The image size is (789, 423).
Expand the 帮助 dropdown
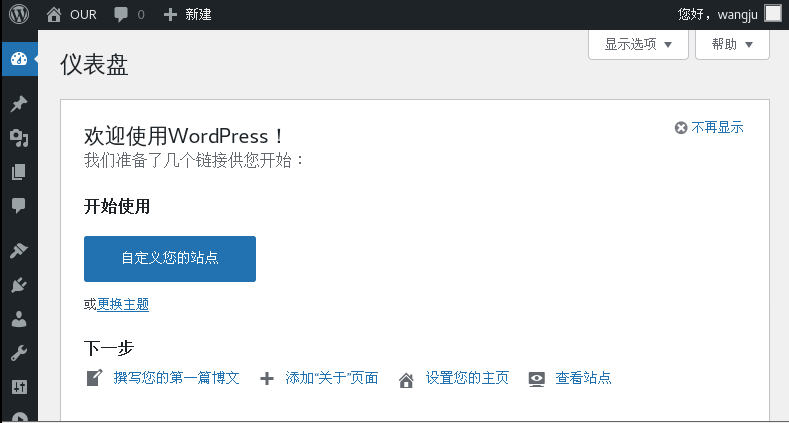click(732, 44)
